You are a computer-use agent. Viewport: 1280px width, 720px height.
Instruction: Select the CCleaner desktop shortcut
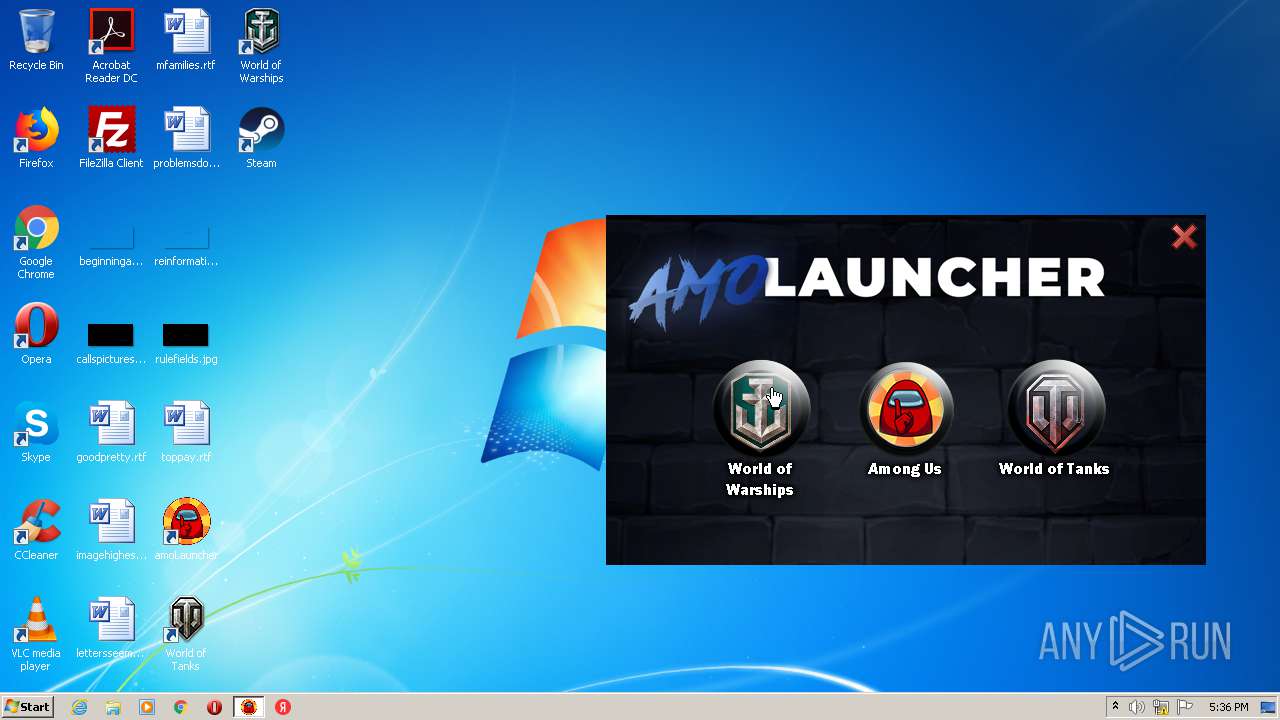pyautogui.click(x=36, y=530)
